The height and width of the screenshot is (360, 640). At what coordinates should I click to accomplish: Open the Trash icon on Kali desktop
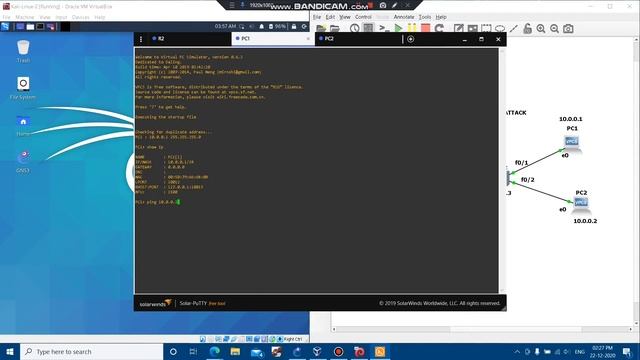[23, 48]
